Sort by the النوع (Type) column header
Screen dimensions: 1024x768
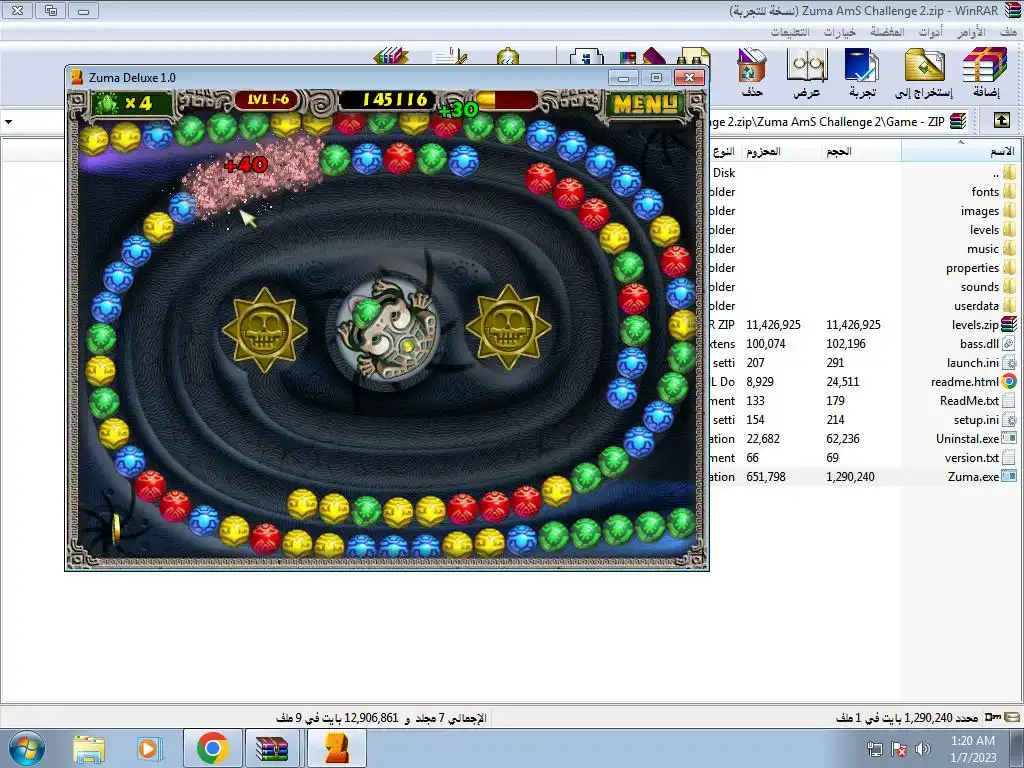click(x=725, y=150)
